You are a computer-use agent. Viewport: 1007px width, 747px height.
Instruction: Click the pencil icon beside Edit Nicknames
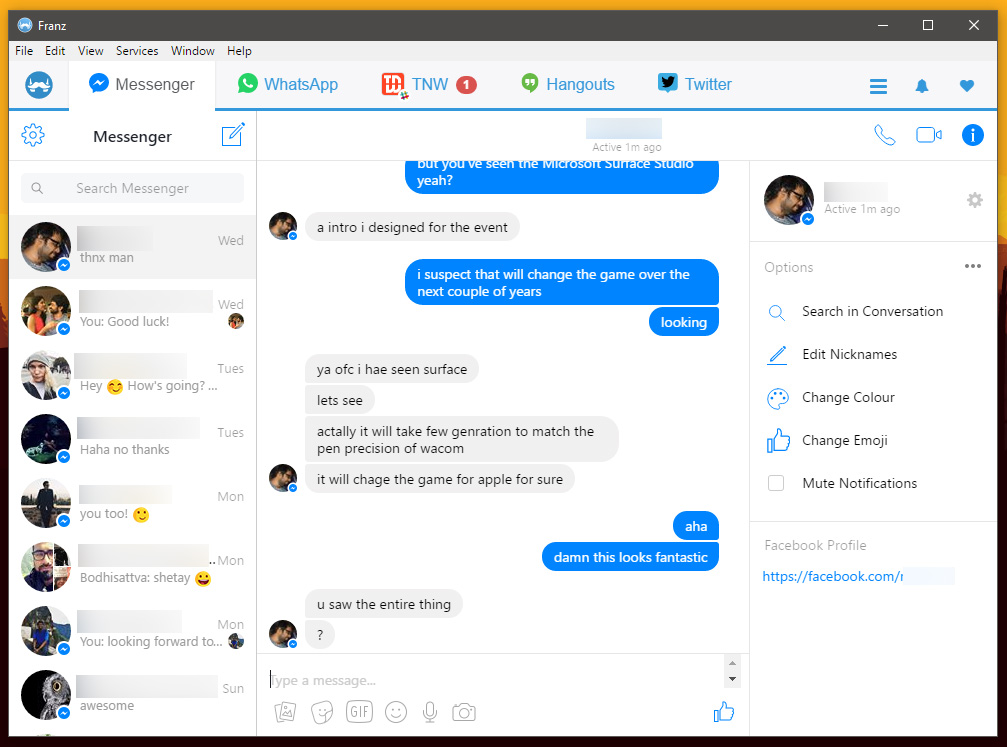pos(777,355)
